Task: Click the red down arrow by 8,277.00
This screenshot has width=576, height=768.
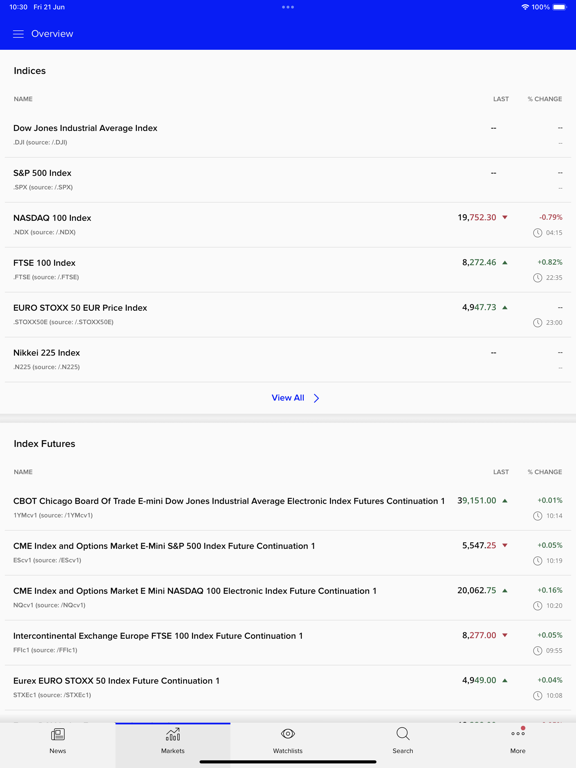Action: pyautogui.click(x=505, y=635)
